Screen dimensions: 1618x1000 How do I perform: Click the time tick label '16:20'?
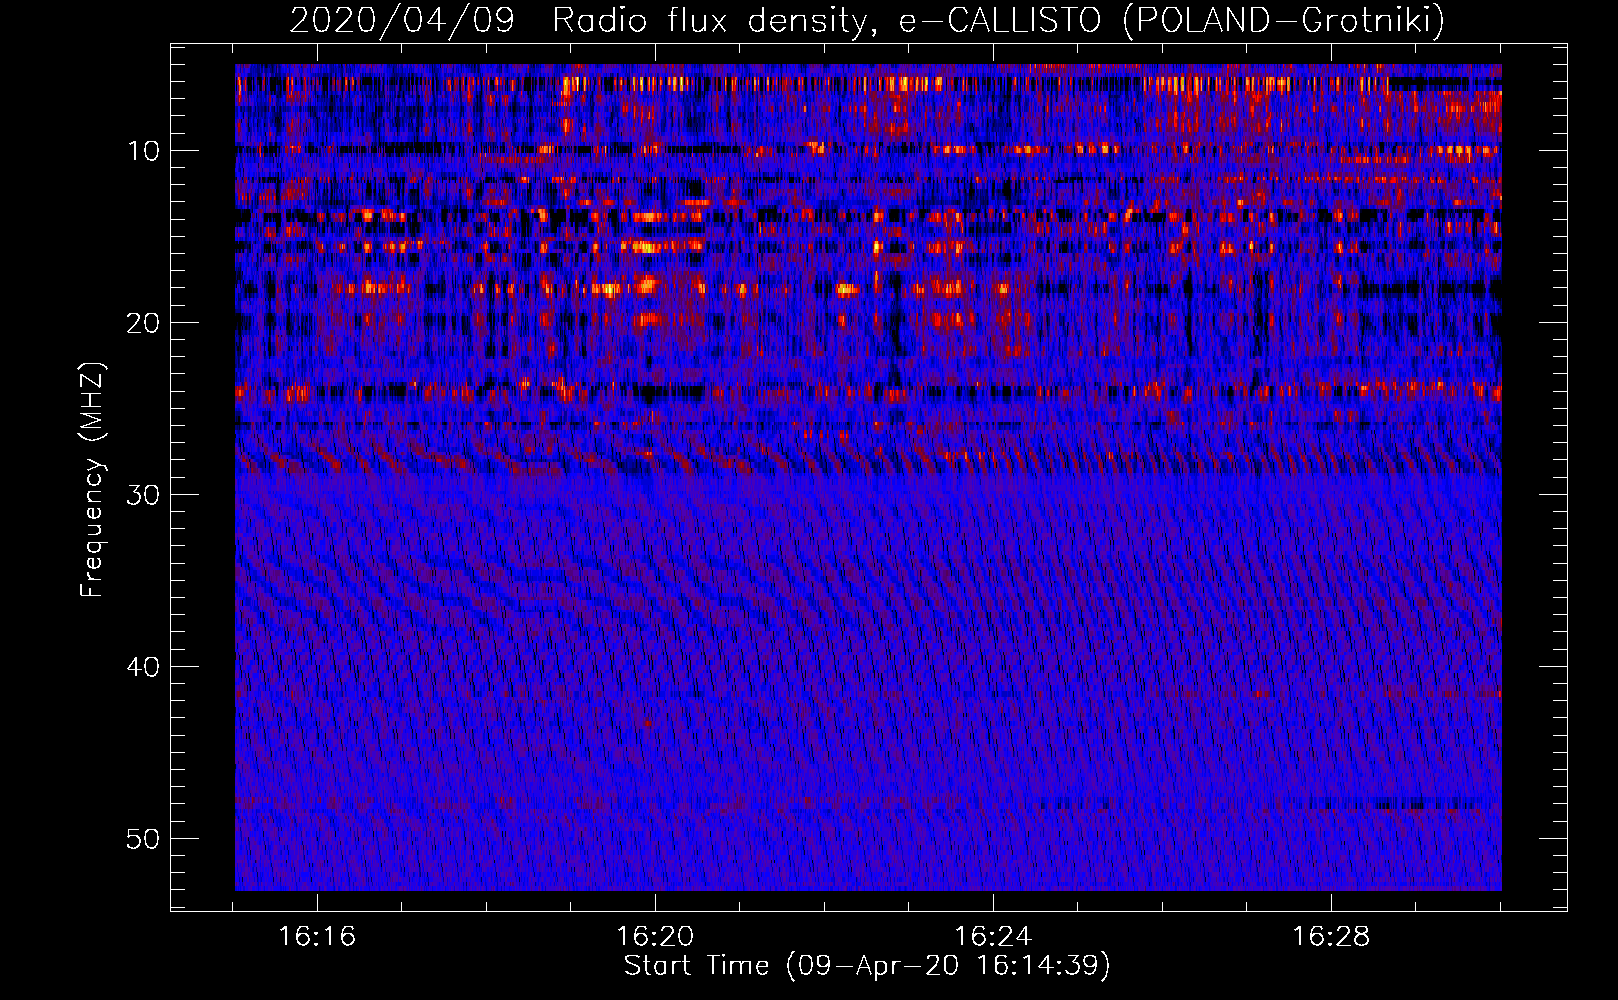coord(655,936)
